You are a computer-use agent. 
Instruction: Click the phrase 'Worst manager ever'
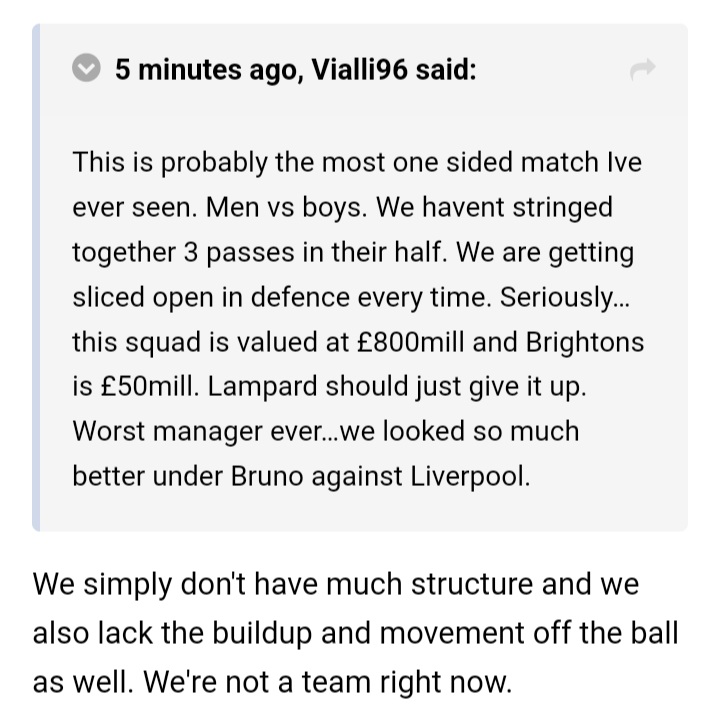point(198,431)
